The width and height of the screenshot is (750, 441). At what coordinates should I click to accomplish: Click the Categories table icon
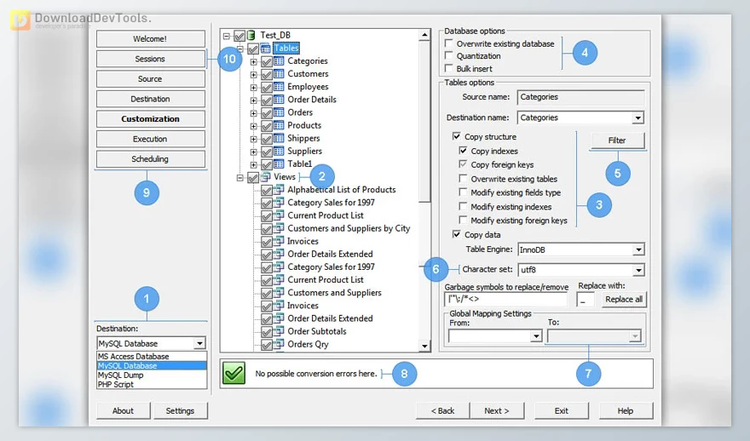point(279,61)
